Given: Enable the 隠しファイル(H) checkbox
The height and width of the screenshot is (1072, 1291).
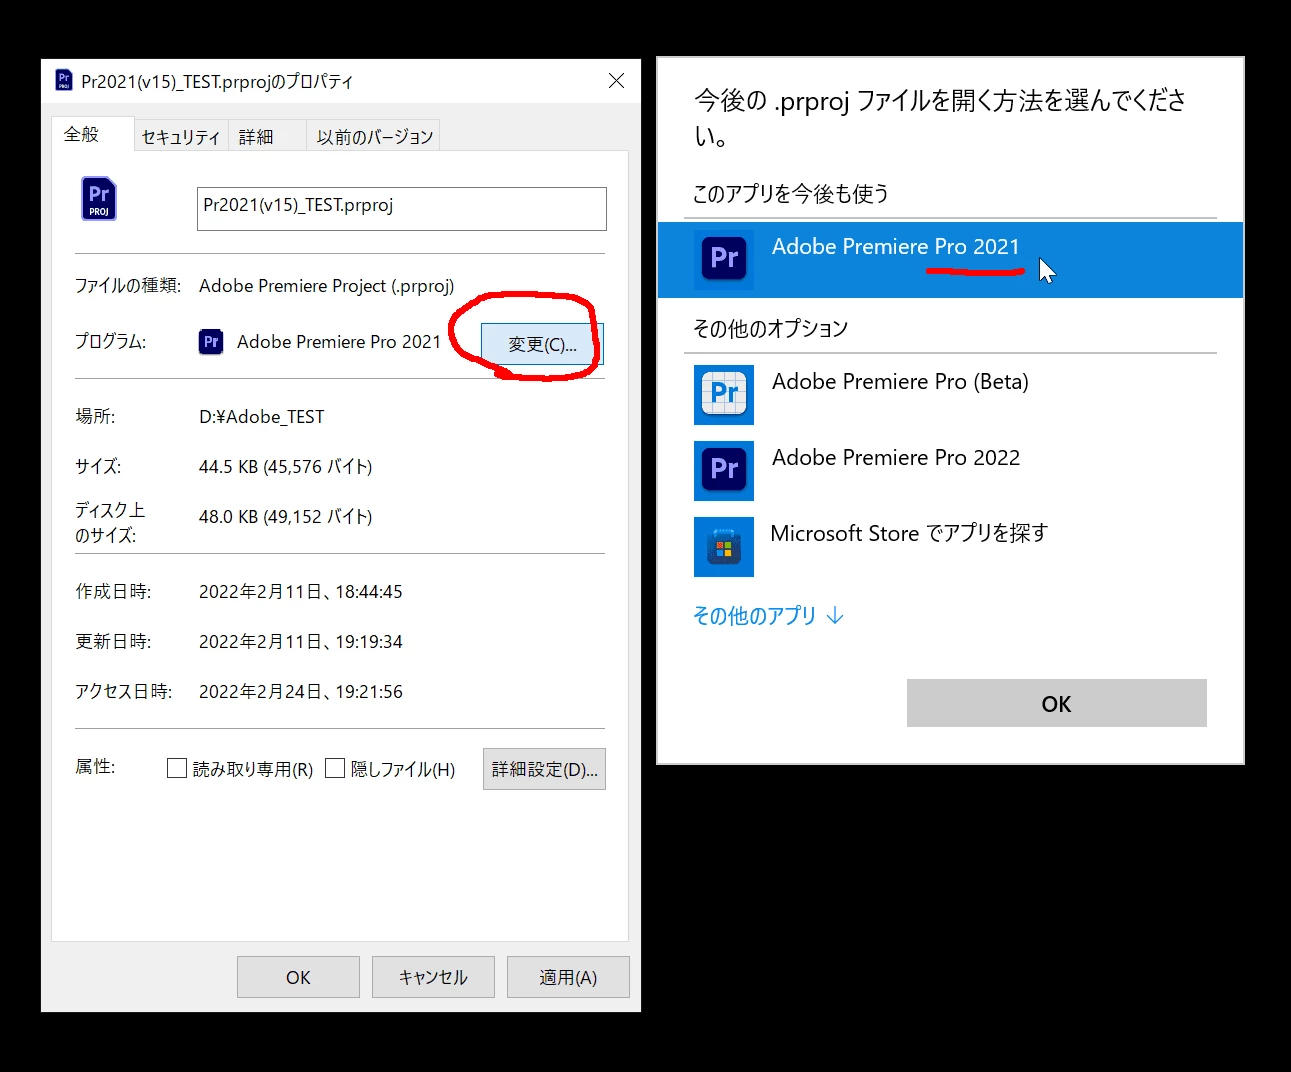Looking at the screenshot, I should coord(335,768).
